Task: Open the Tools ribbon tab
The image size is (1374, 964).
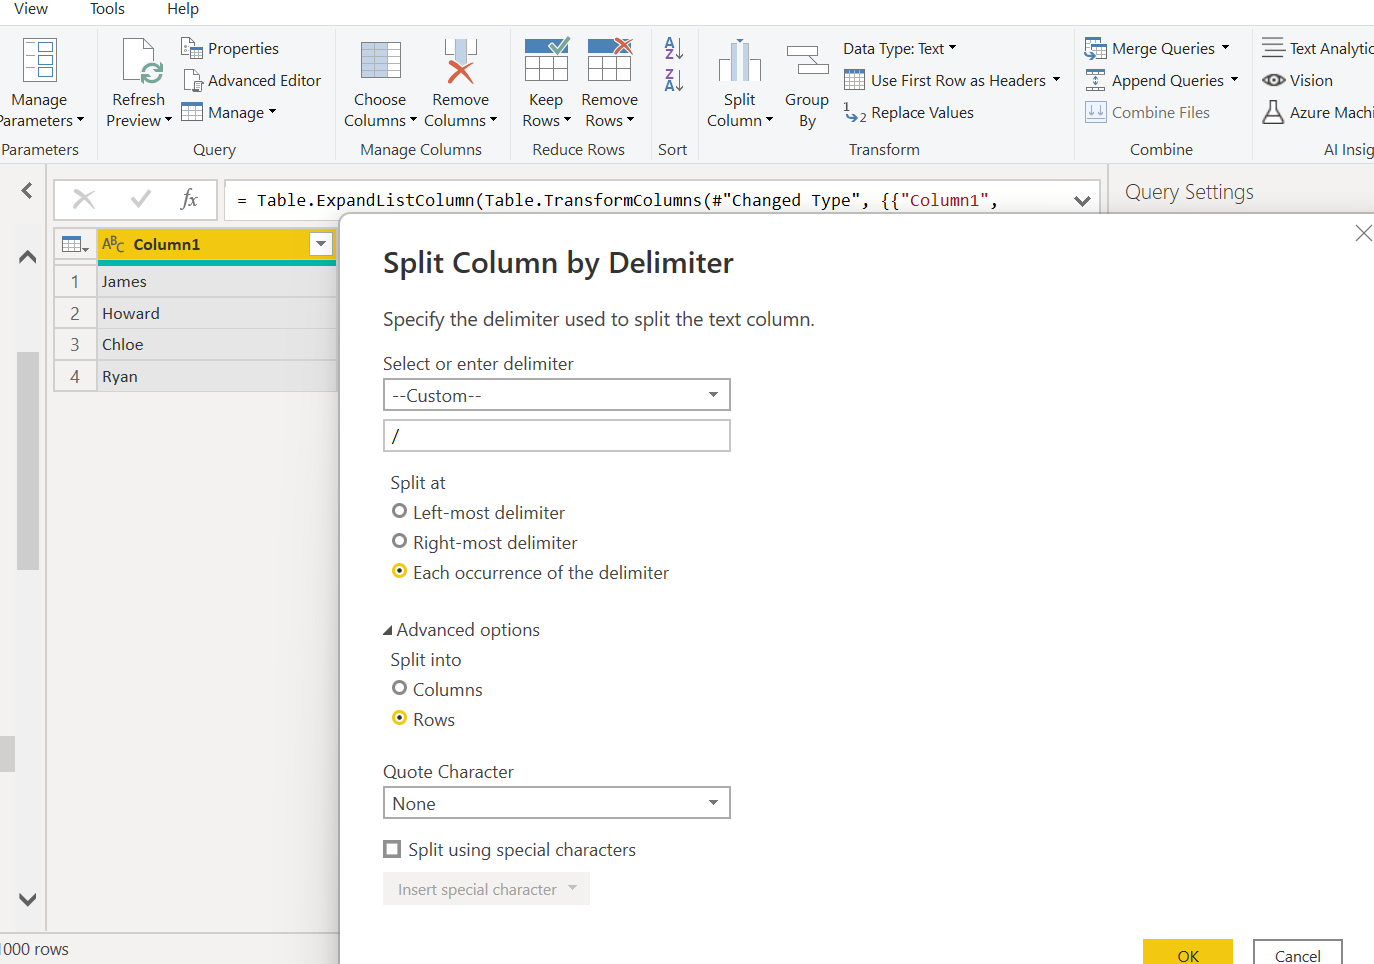Action: 107,9
